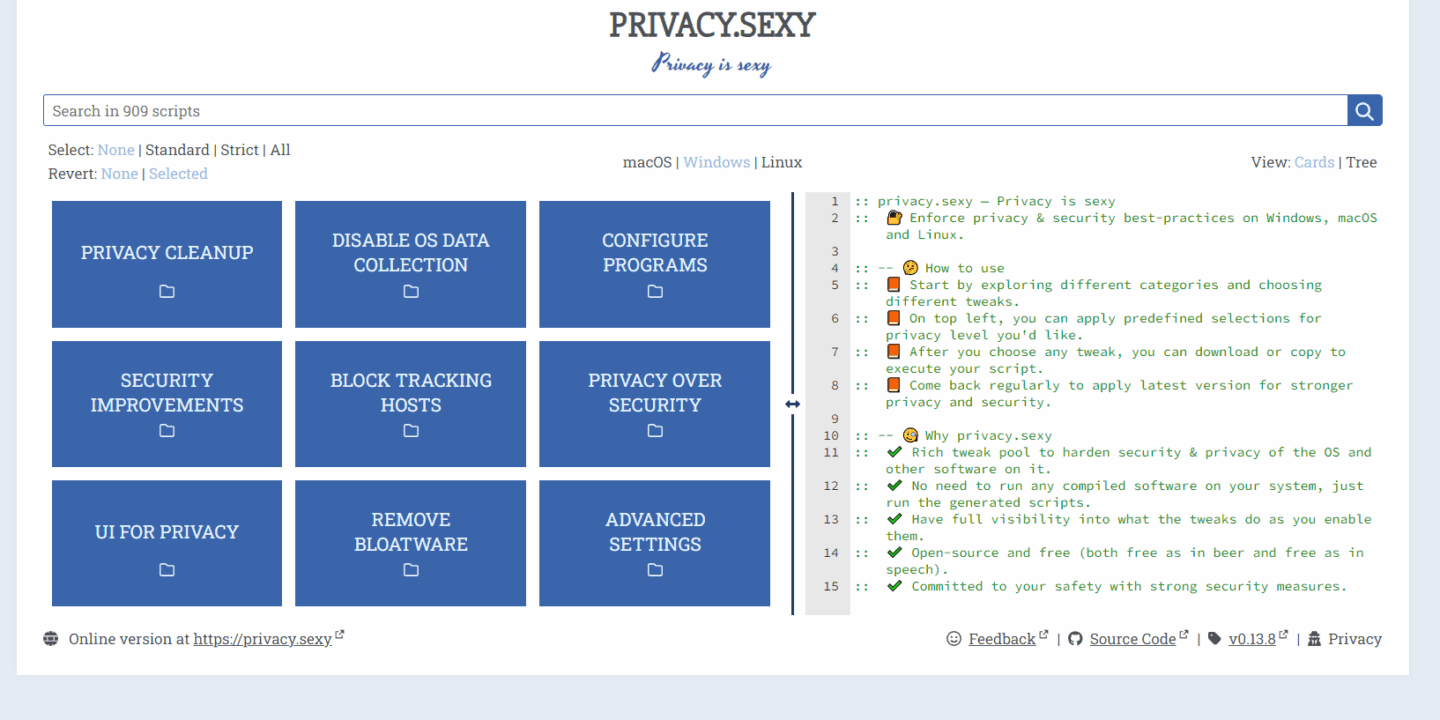The image size is (1440, 720).
Task: Click code line 10 'Why privacy.sexy'
Action: (954, 435)
